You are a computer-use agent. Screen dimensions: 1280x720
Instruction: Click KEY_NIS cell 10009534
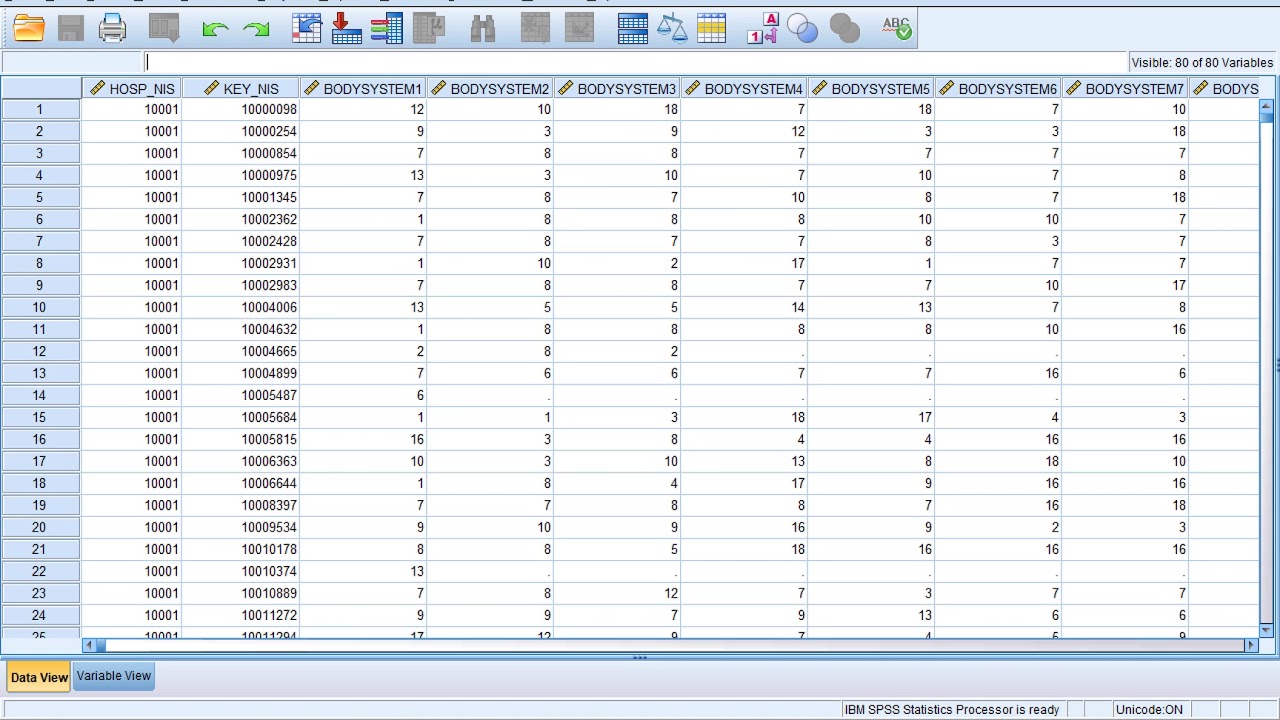click(241, 527)
